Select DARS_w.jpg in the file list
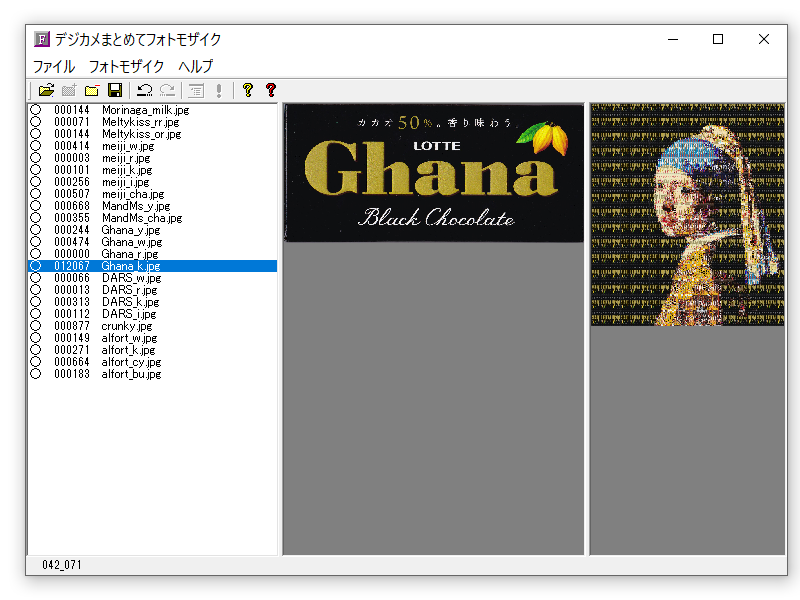Screen dimensions: 800x600 131,278
